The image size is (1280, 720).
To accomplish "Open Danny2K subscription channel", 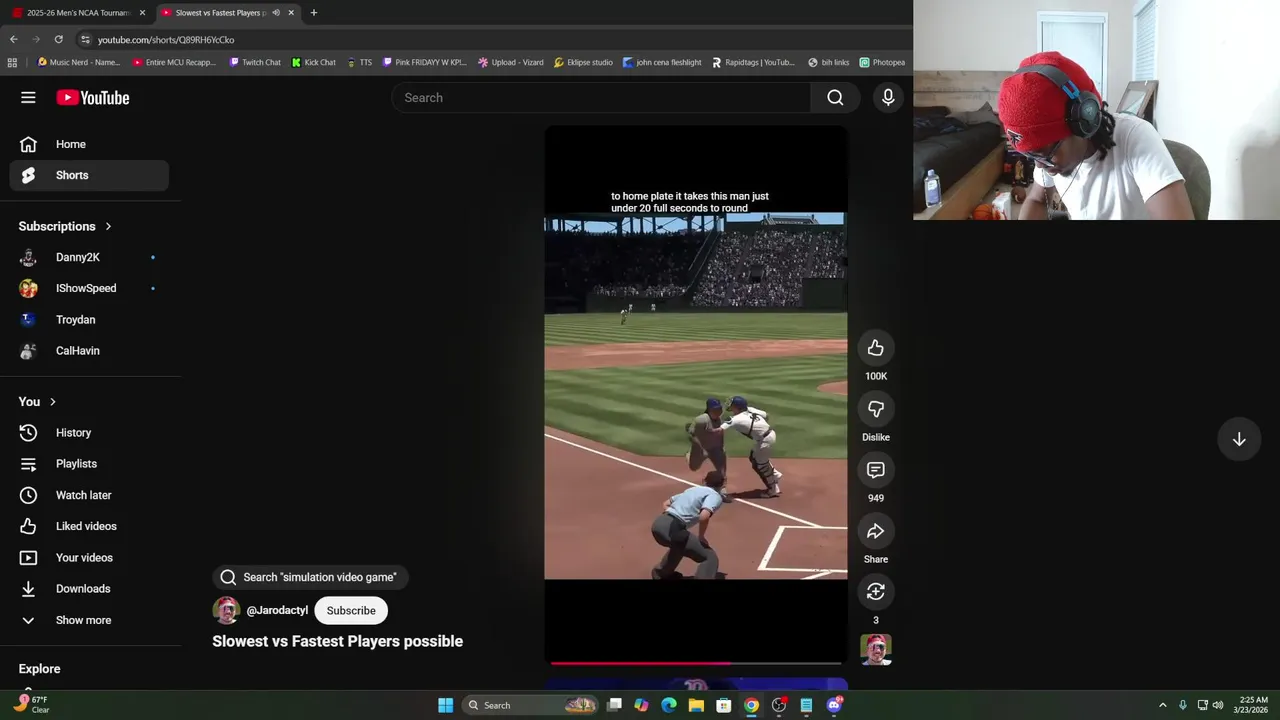I will (x=90, y=257).
